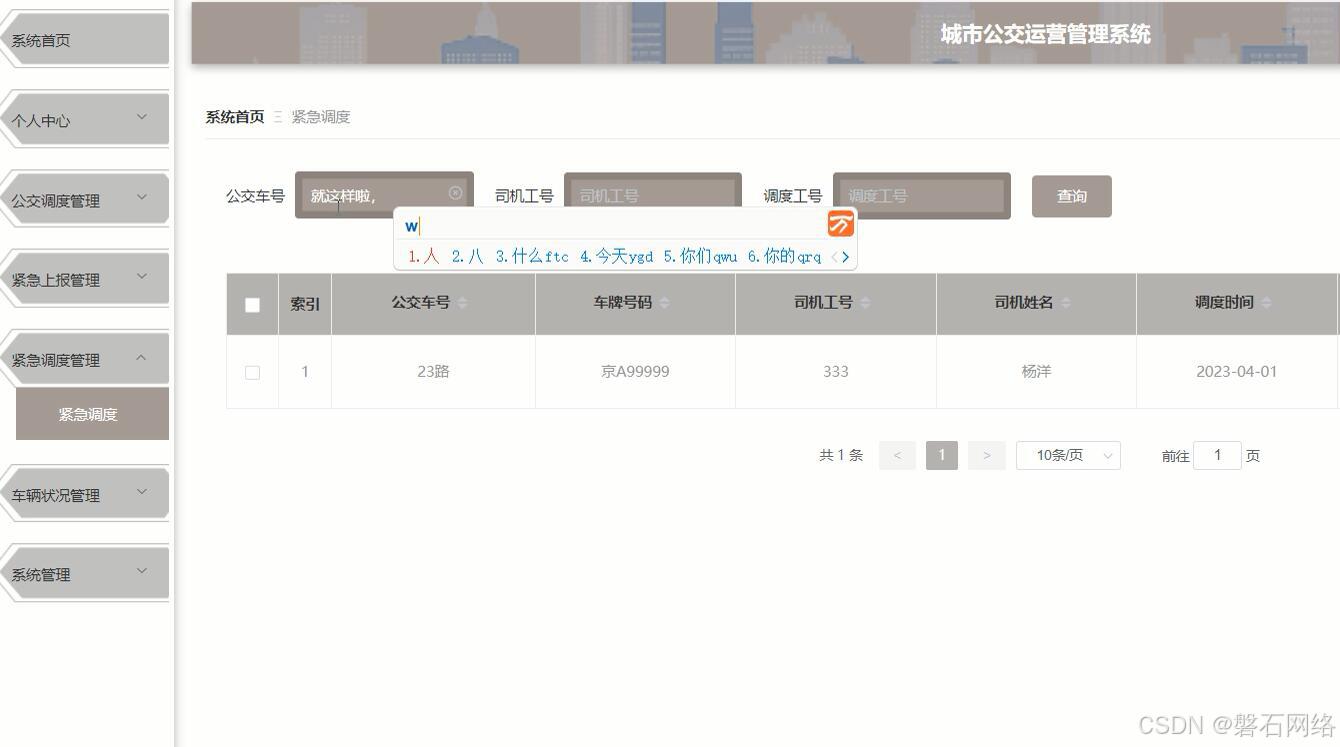Focus the 调度工号 input field
The height and width of the screenshot is (747, 1340).
click(922, 196)
